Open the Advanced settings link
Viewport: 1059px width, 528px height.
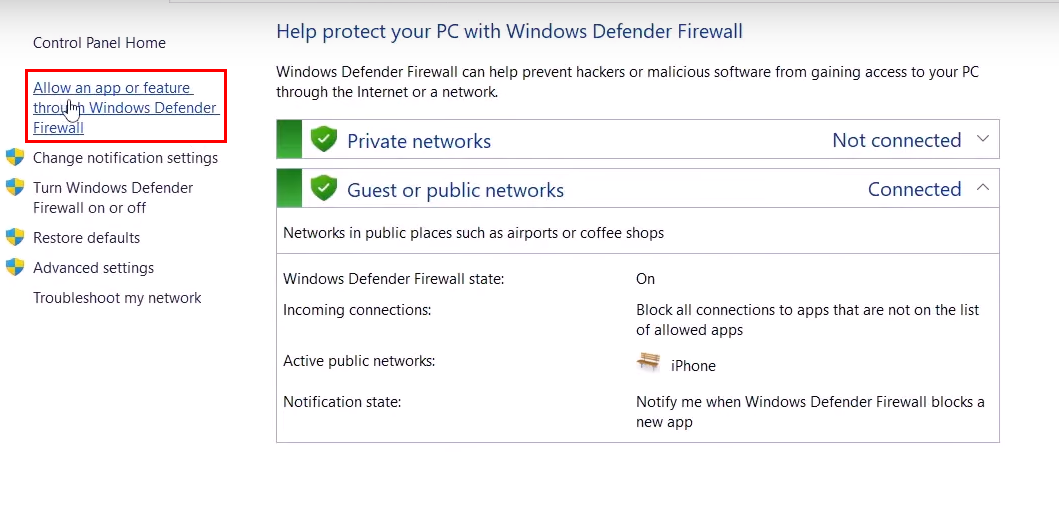[93, 268]
